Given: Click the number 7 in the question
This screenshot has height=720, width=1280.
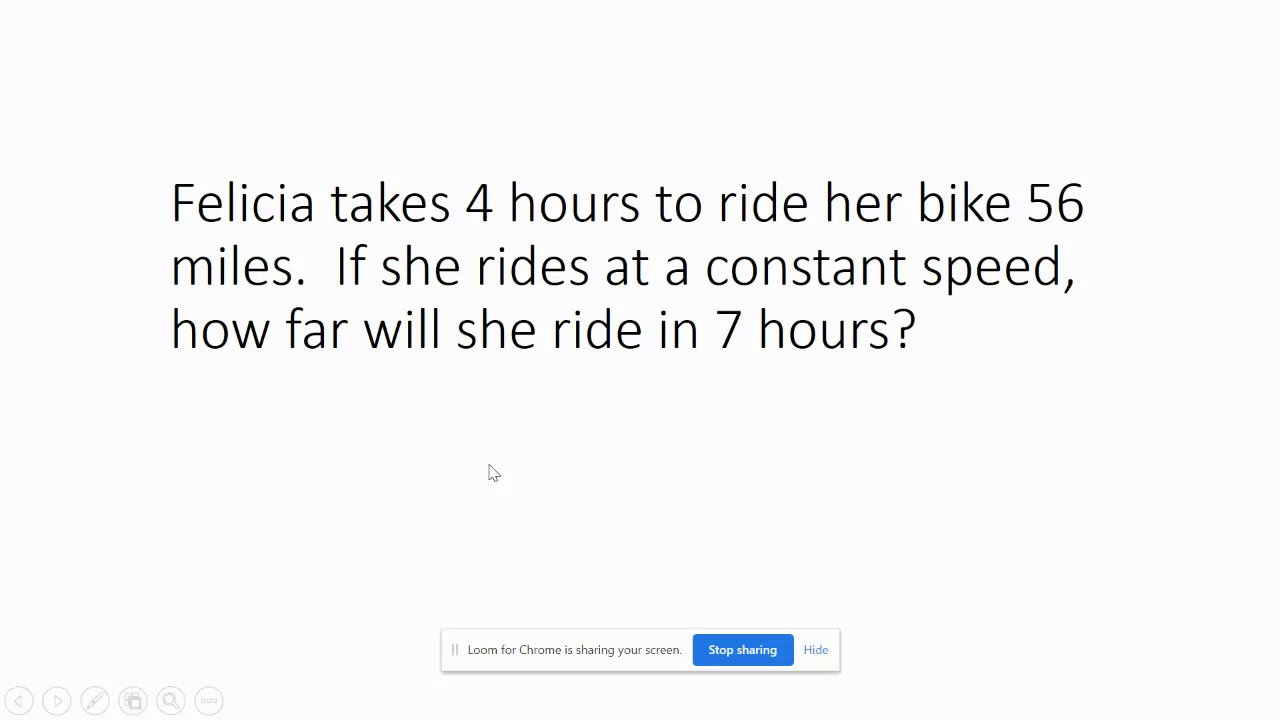Looking at the screenshot, I should tap(727, 329).
